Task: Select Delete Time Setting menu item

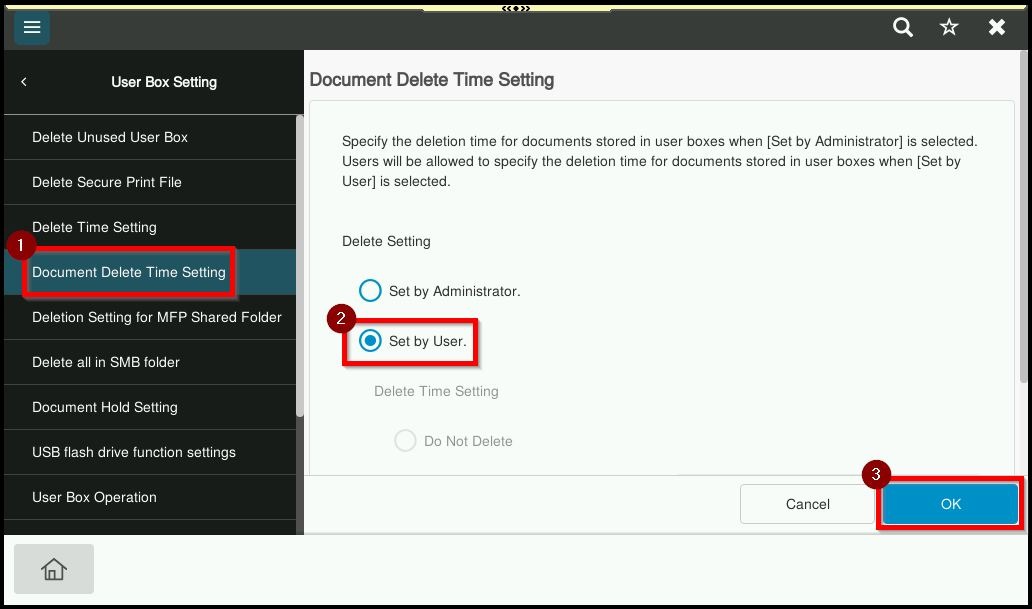Action: [94, 227]
